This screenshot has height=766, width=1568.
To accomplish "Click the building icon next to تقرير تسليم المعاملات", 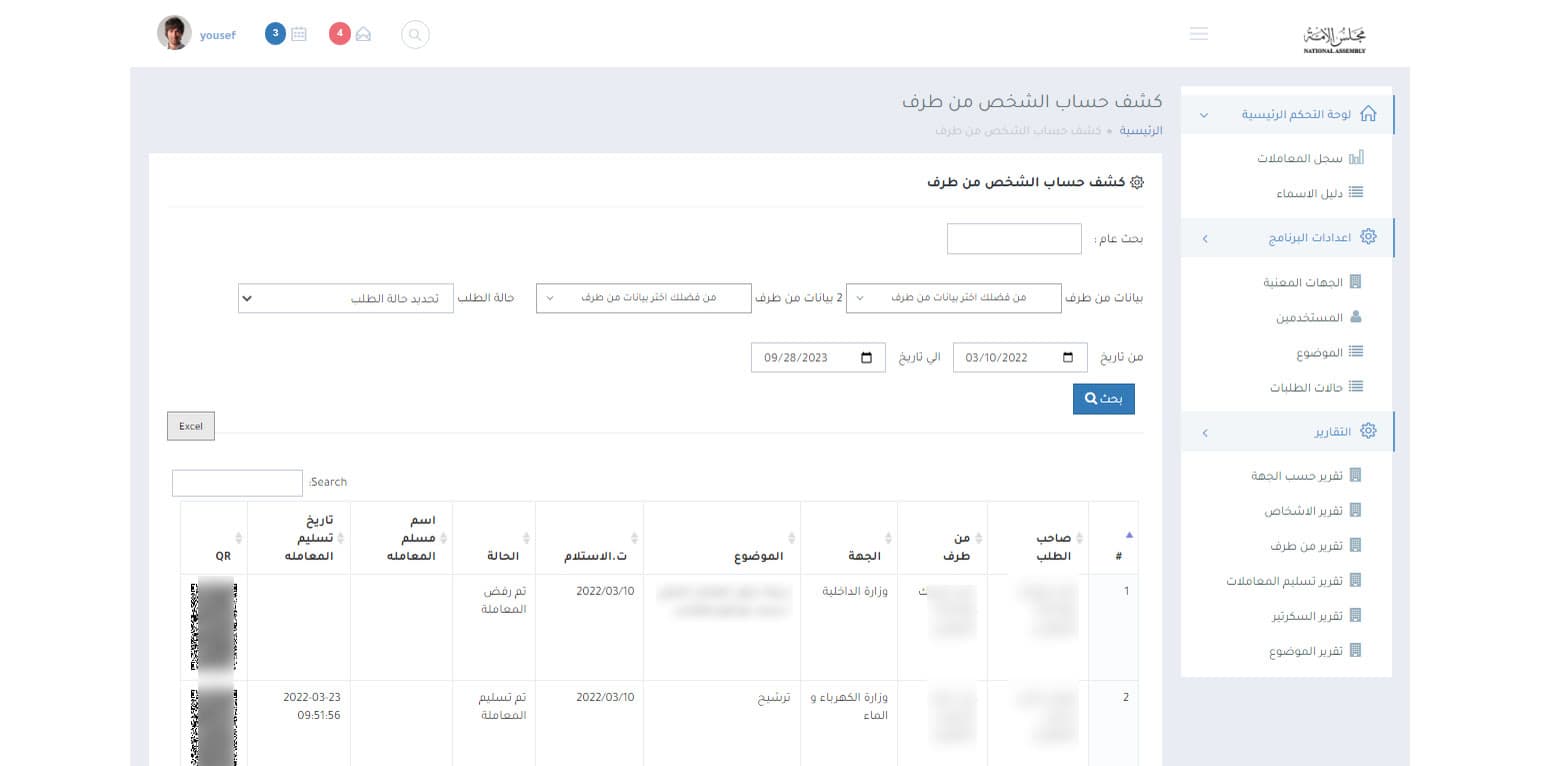I will [1356, 580].
